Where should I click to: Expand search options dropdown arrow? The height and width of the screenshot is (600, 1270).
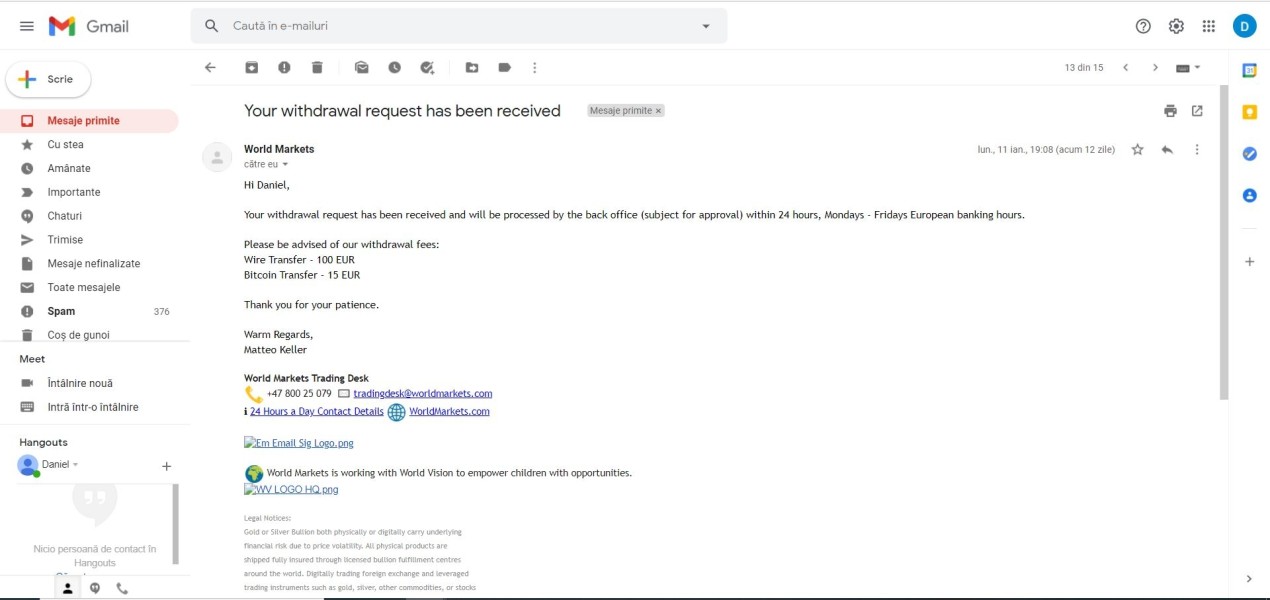(x=706, y=26)
